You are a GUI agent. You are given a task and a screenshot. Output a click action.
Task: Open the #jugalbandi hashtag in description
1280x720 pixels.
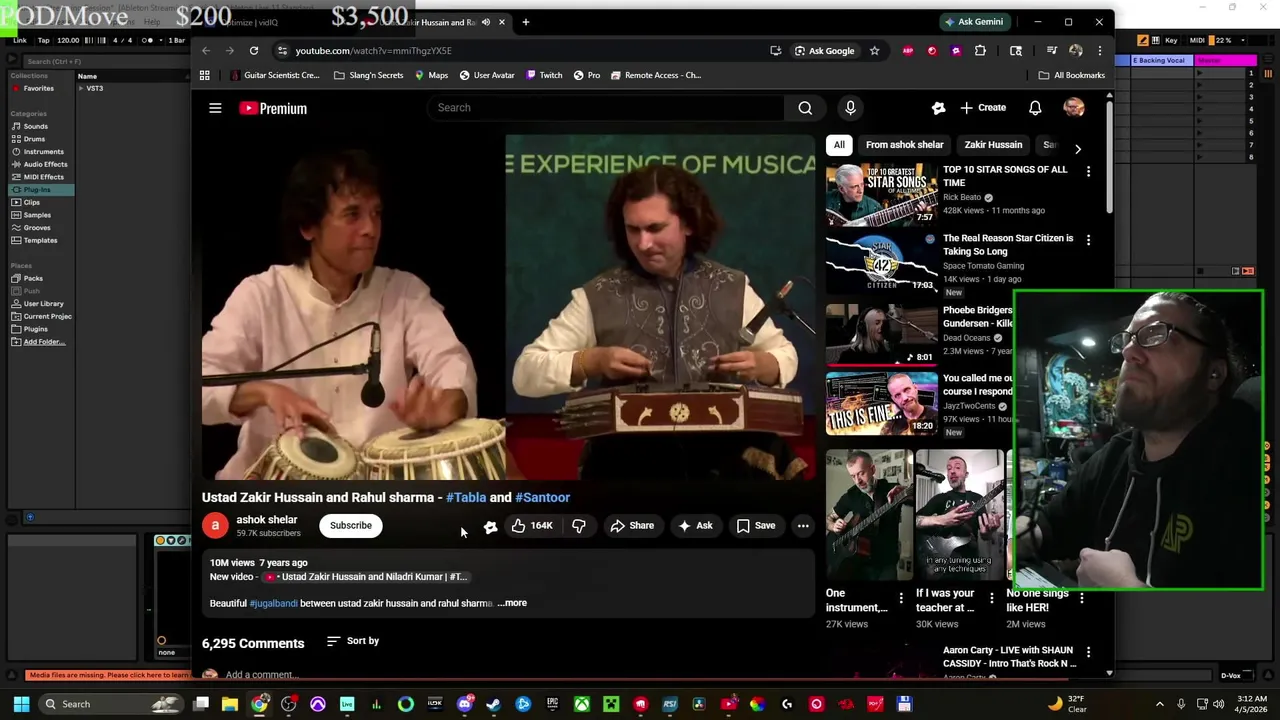(273, 603)
